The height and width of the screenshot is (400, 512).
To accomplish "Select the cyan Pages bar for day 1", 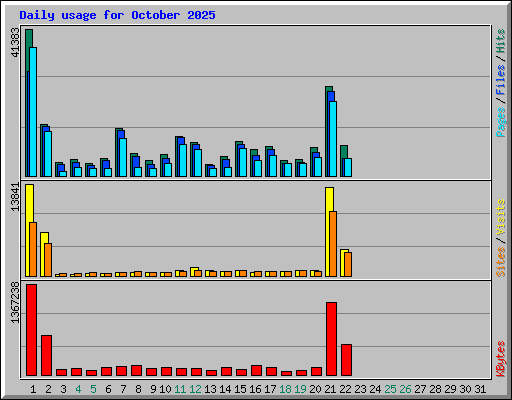I will [33, 112].
